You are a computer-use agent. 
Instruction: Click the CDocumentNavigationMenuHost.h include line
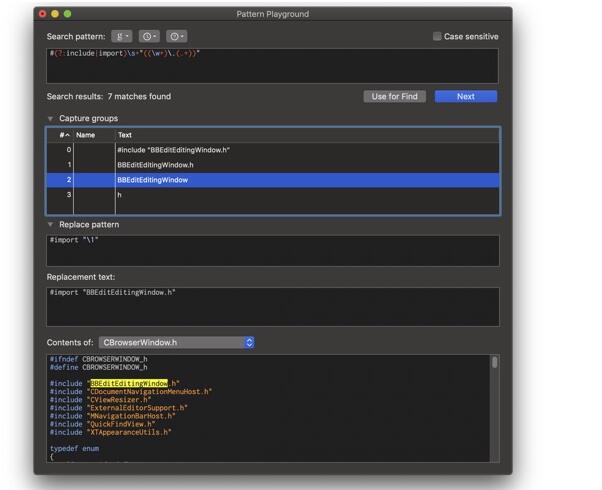point(131,392)
